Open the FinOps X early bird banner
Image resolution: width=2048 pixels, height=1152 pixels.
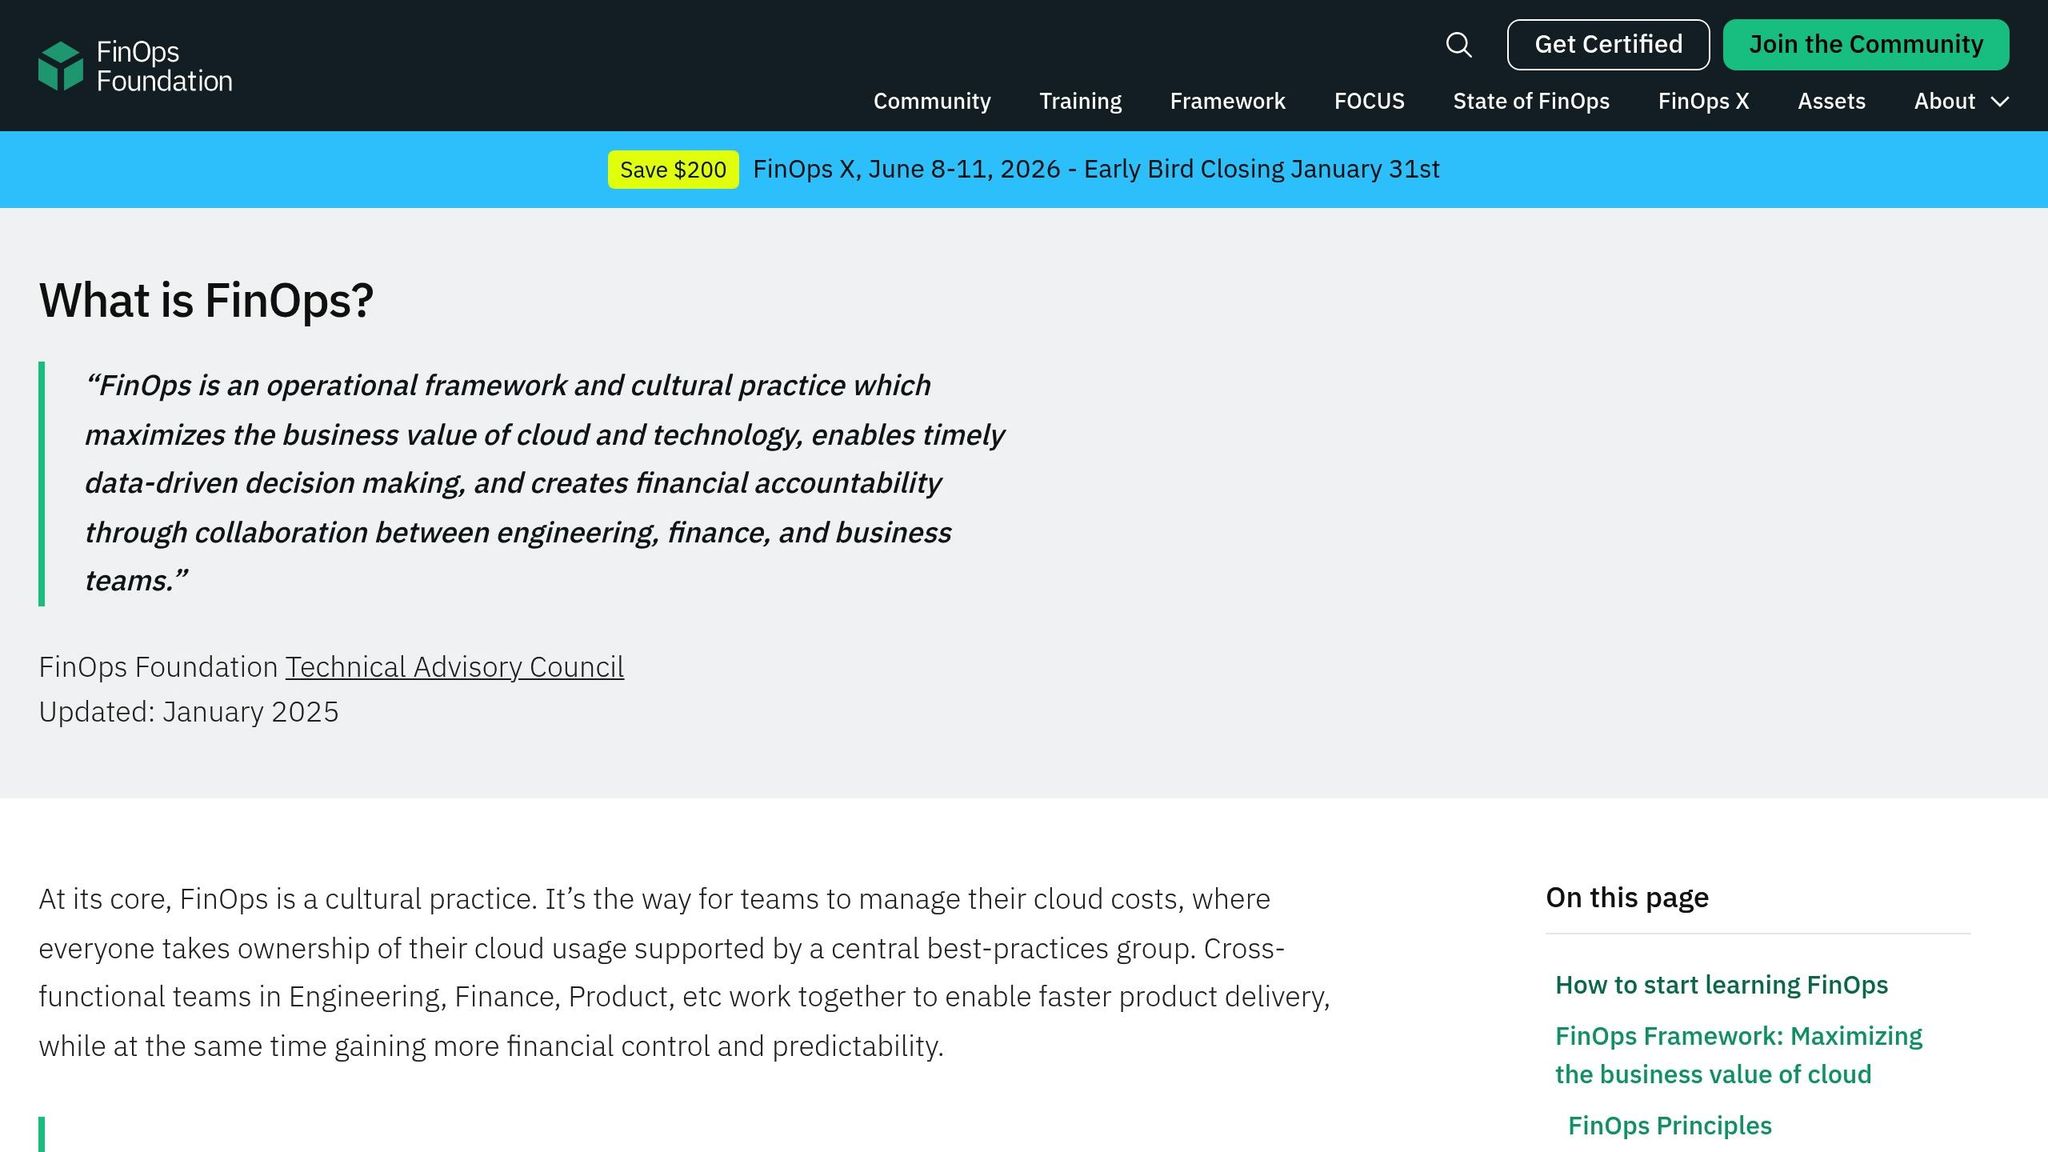coord(1095,170)
